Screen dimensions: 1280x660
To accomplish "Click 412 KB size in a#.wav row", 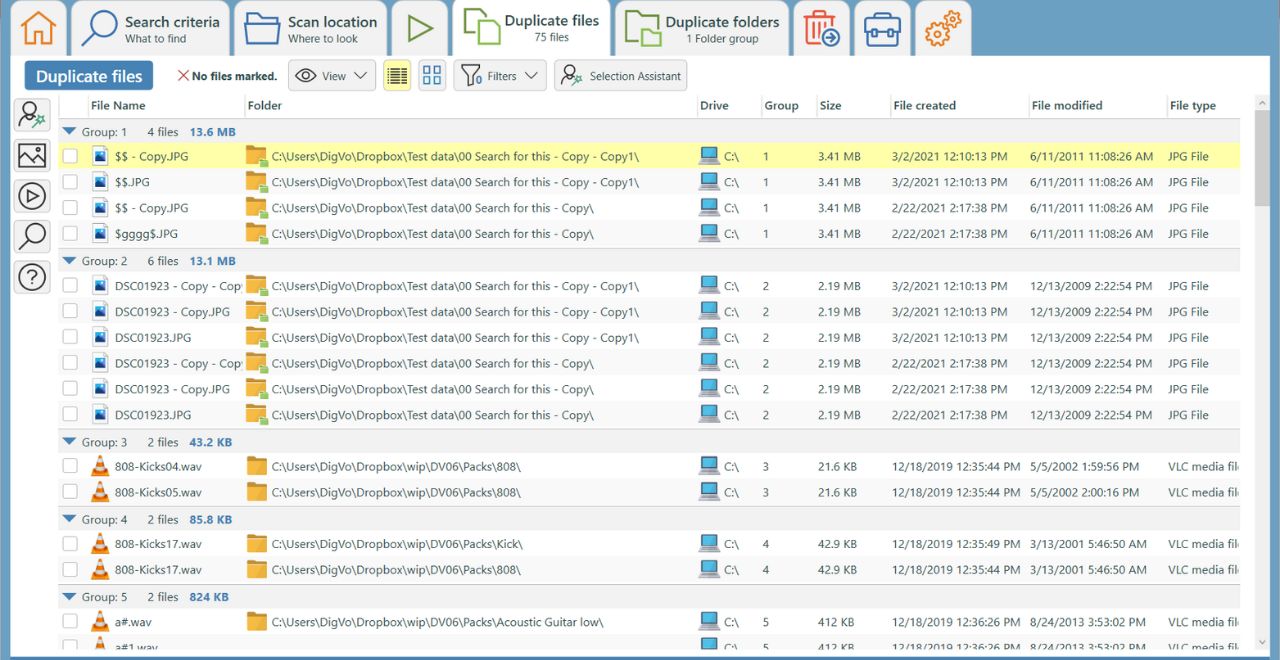I will [x=835, y=622].
